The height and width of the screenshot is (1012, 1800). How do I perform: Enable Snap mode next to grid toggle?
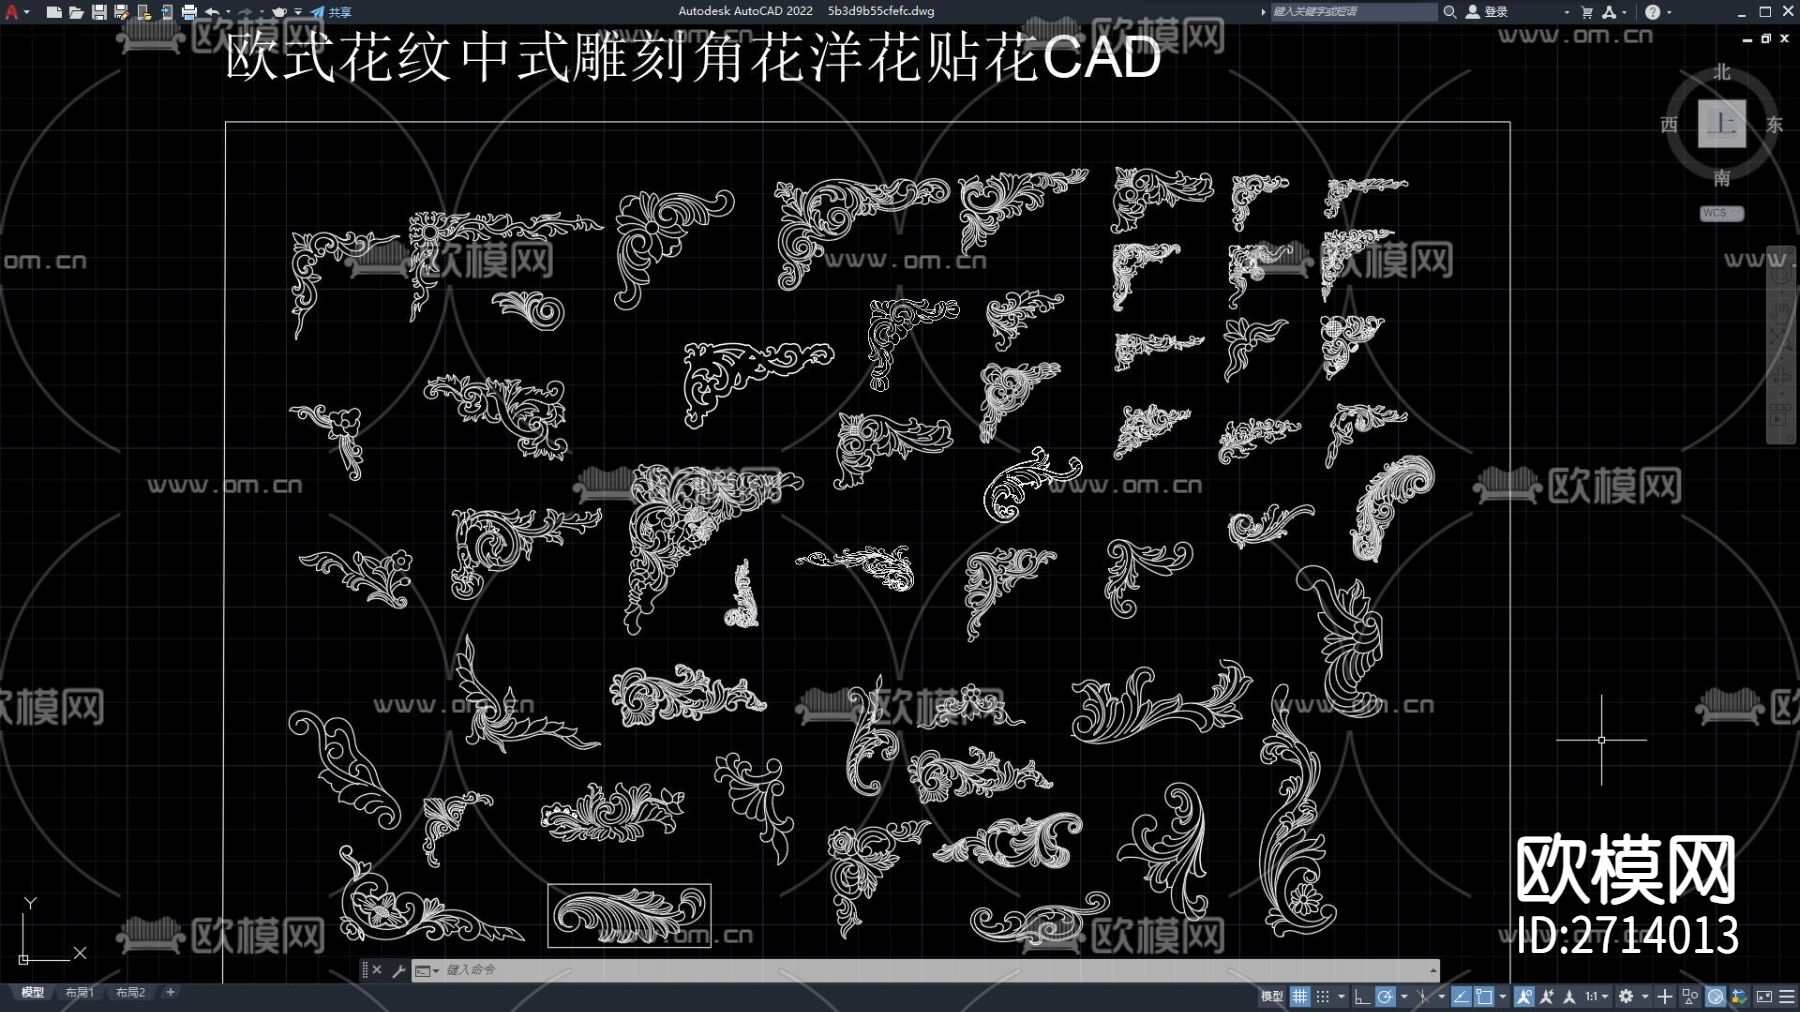(1323, 997)
